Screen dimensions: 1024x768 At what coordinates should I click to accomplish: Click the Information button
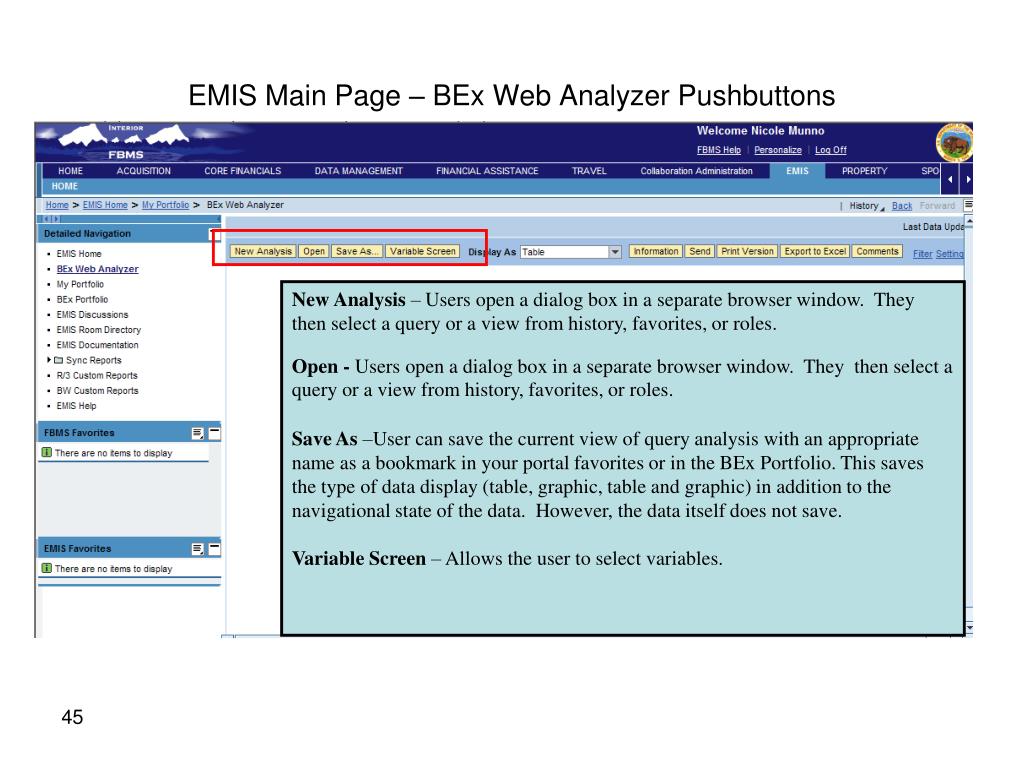[656, 251]
